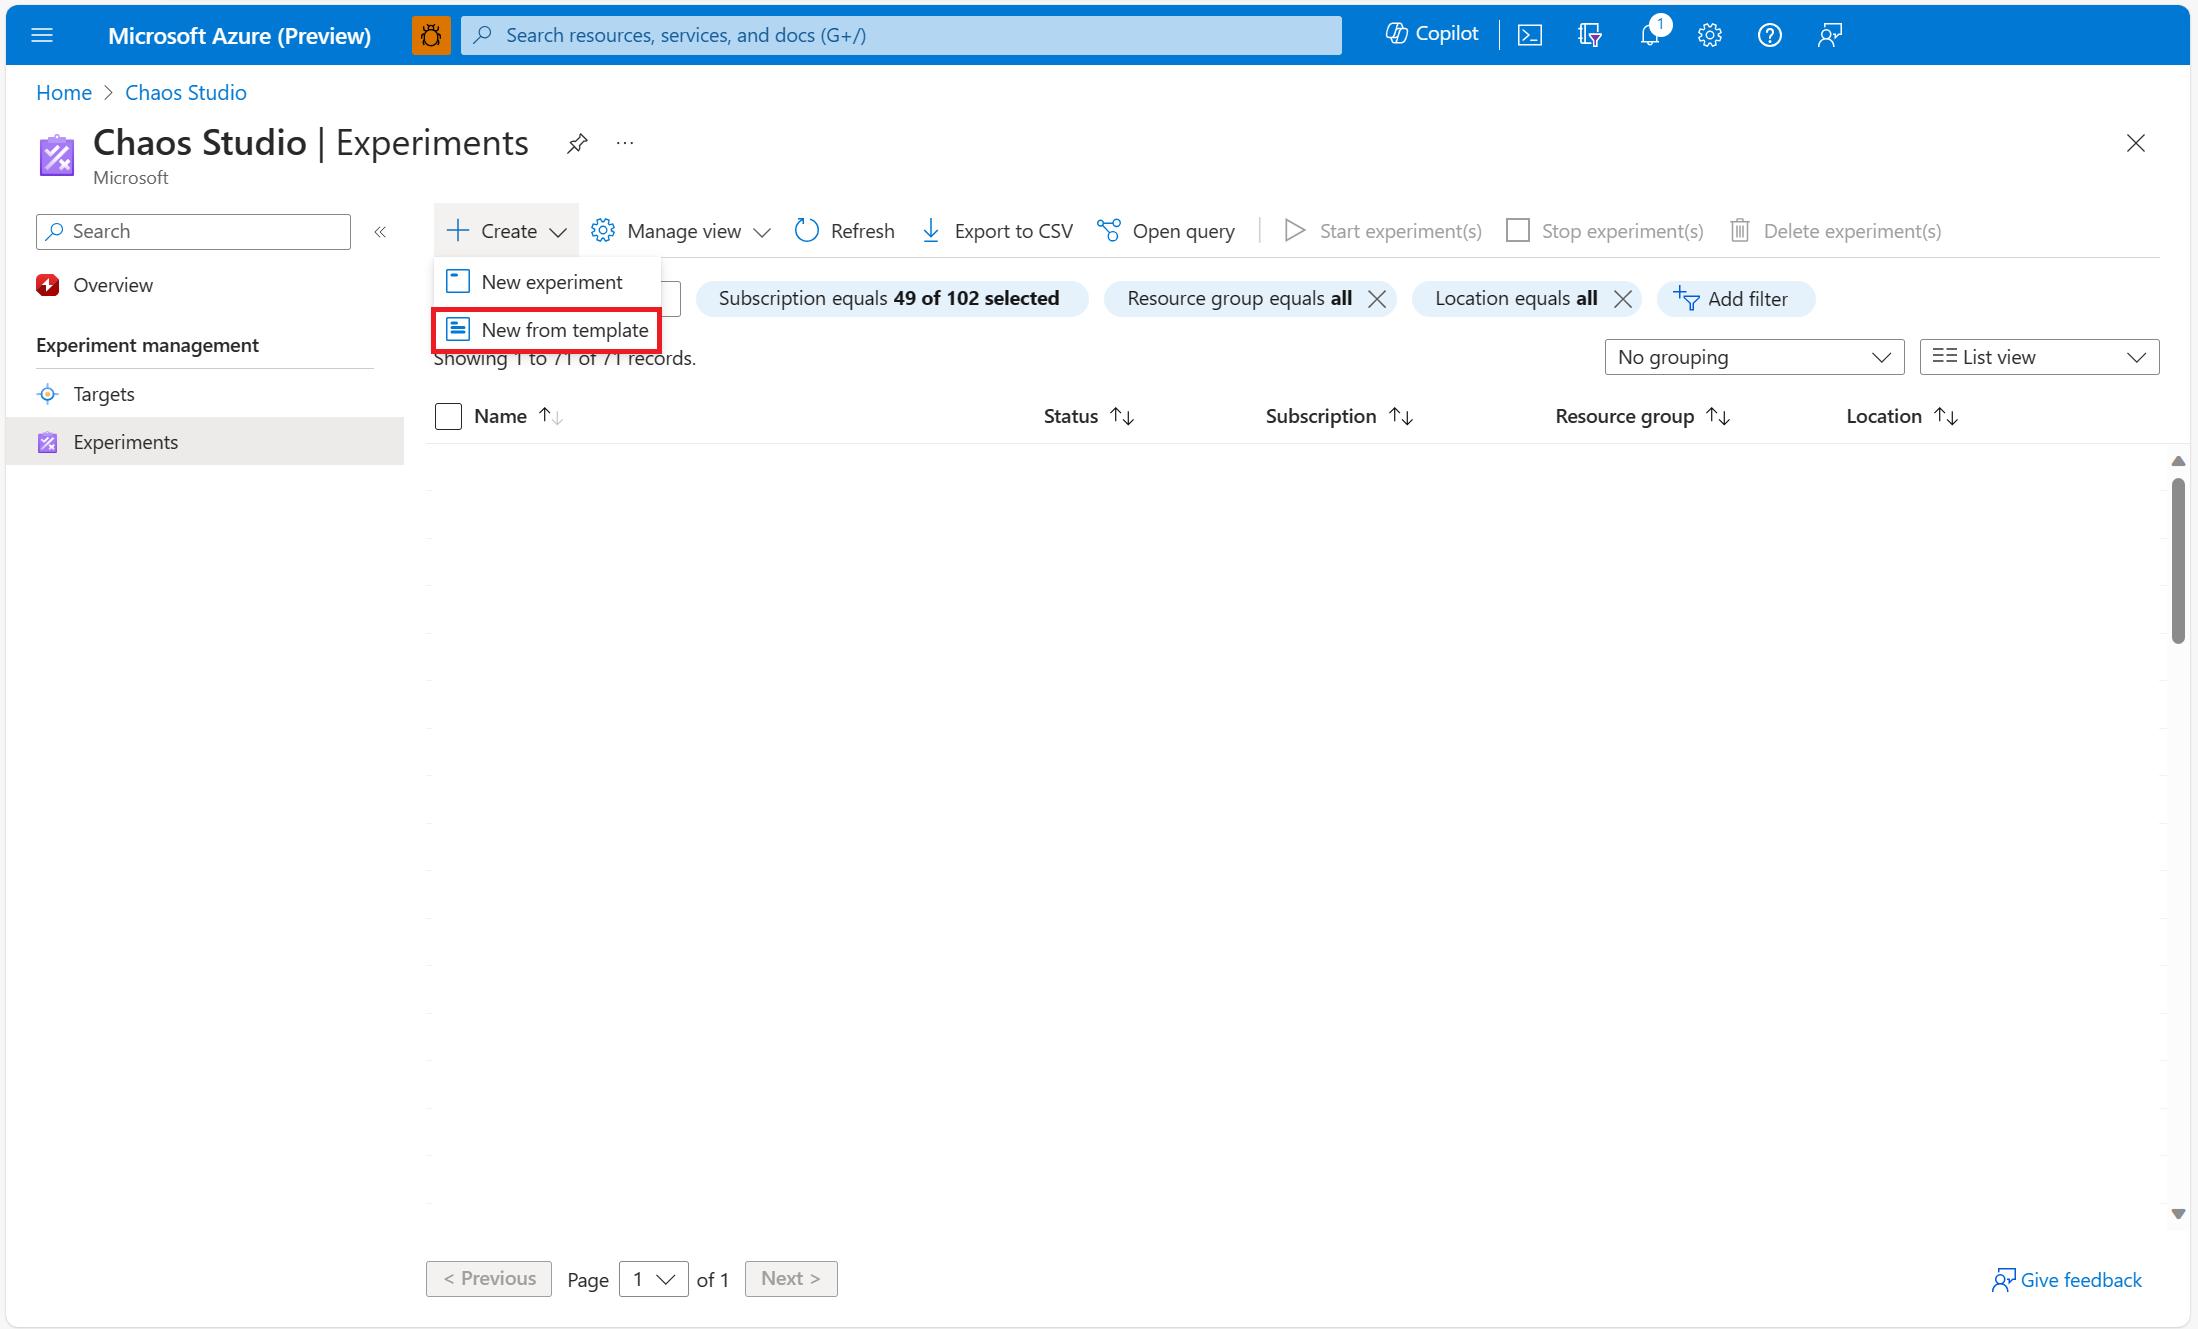
Task: Open portal settings gear
Action: (x=1709, y=34)
